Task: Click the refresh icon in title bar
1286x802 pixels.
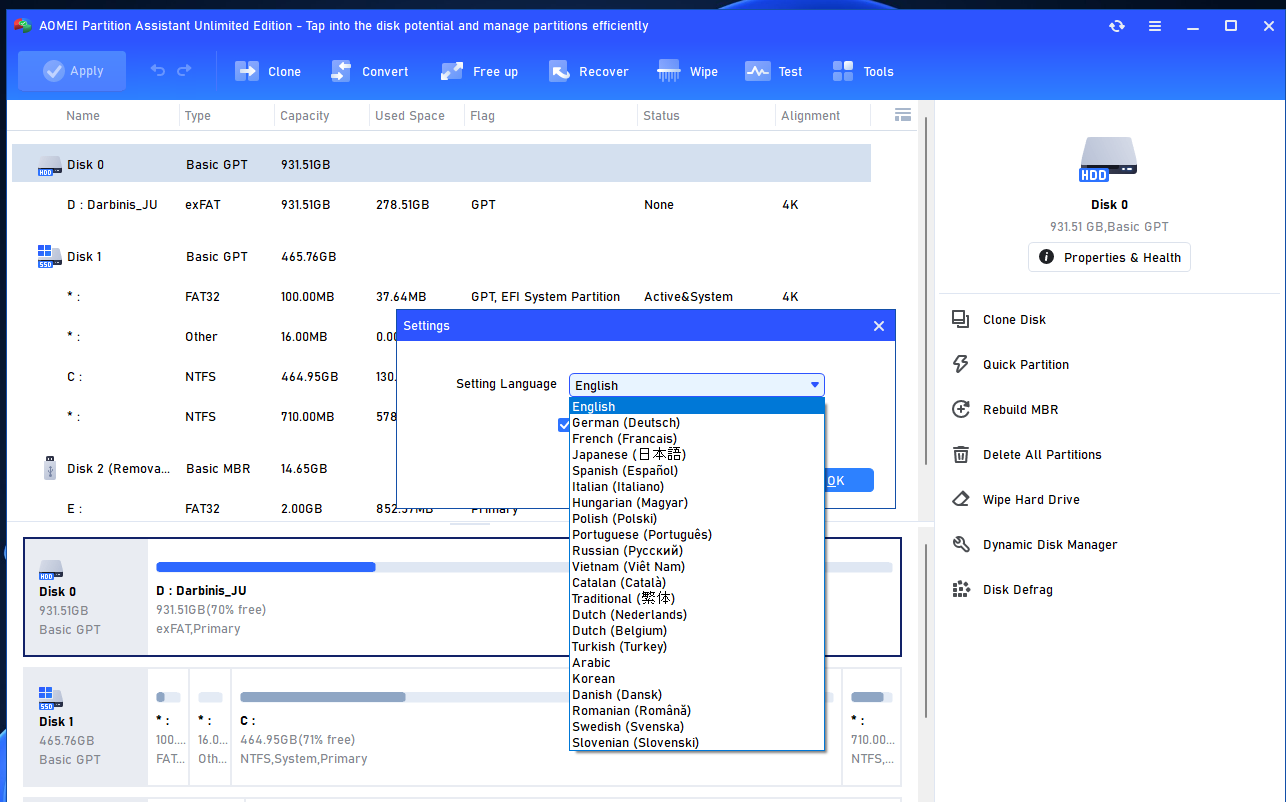Action: [1117, 26]
